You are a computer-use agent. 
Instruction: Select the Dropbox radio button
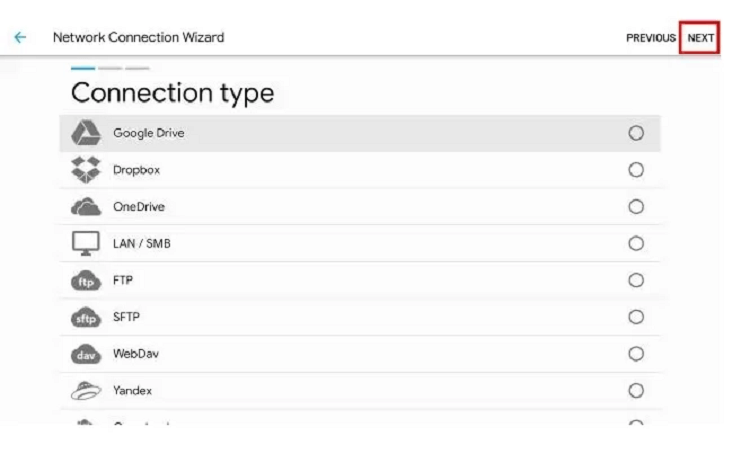tap(636, 170)
